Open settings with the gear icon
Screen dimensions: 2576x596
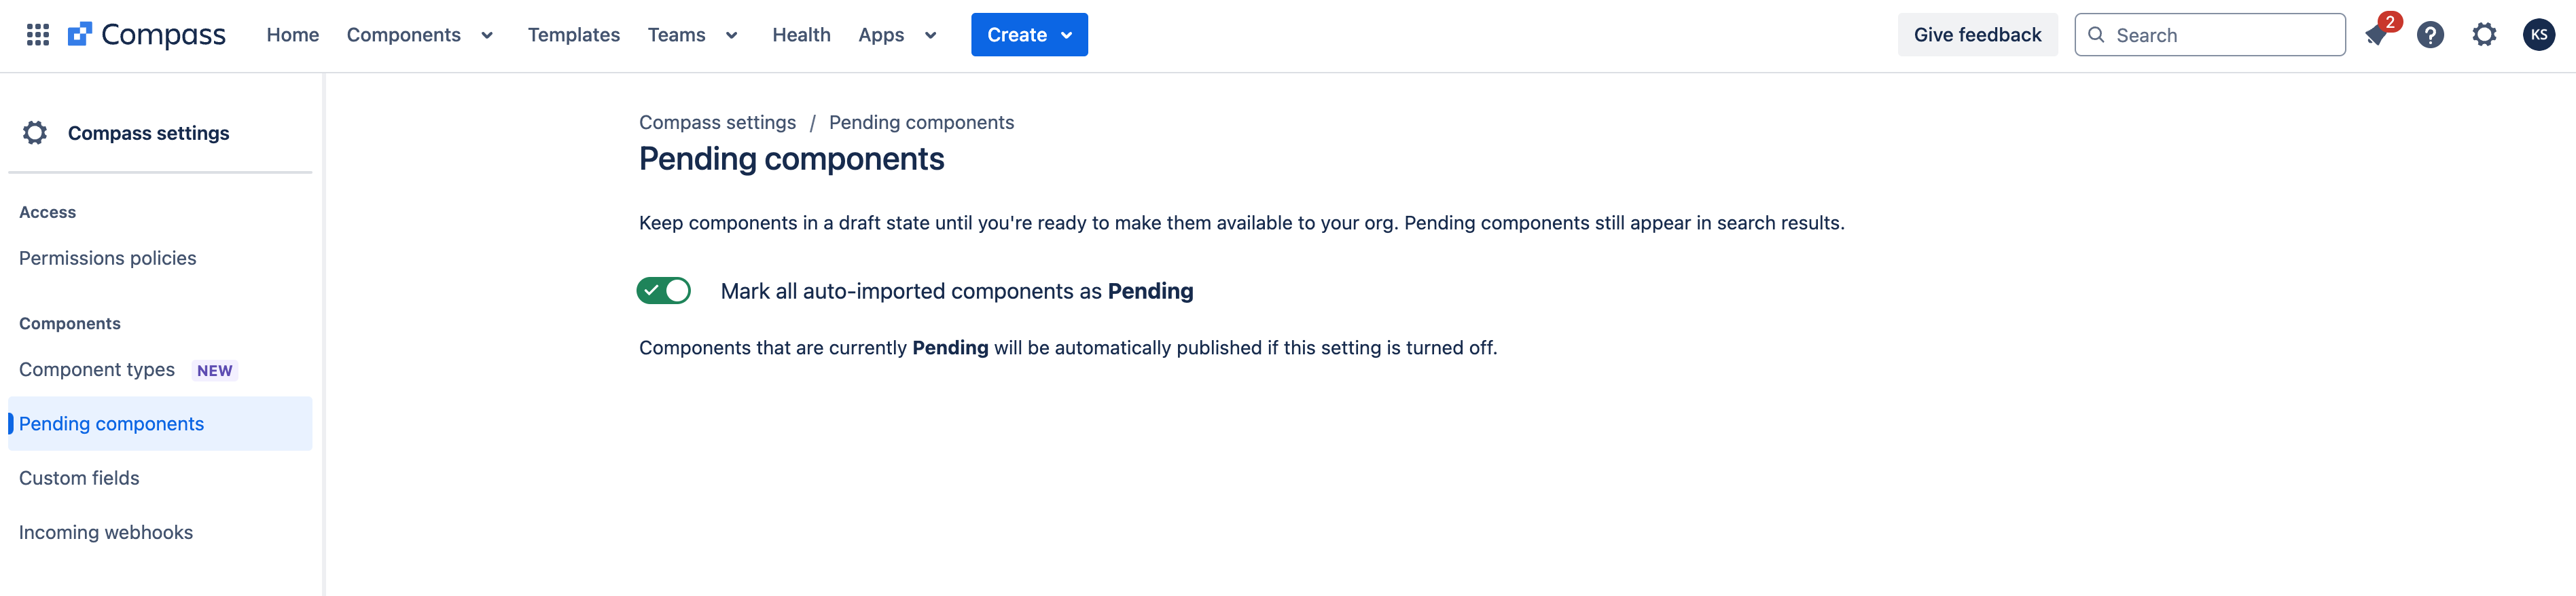tap(2484, 34)
